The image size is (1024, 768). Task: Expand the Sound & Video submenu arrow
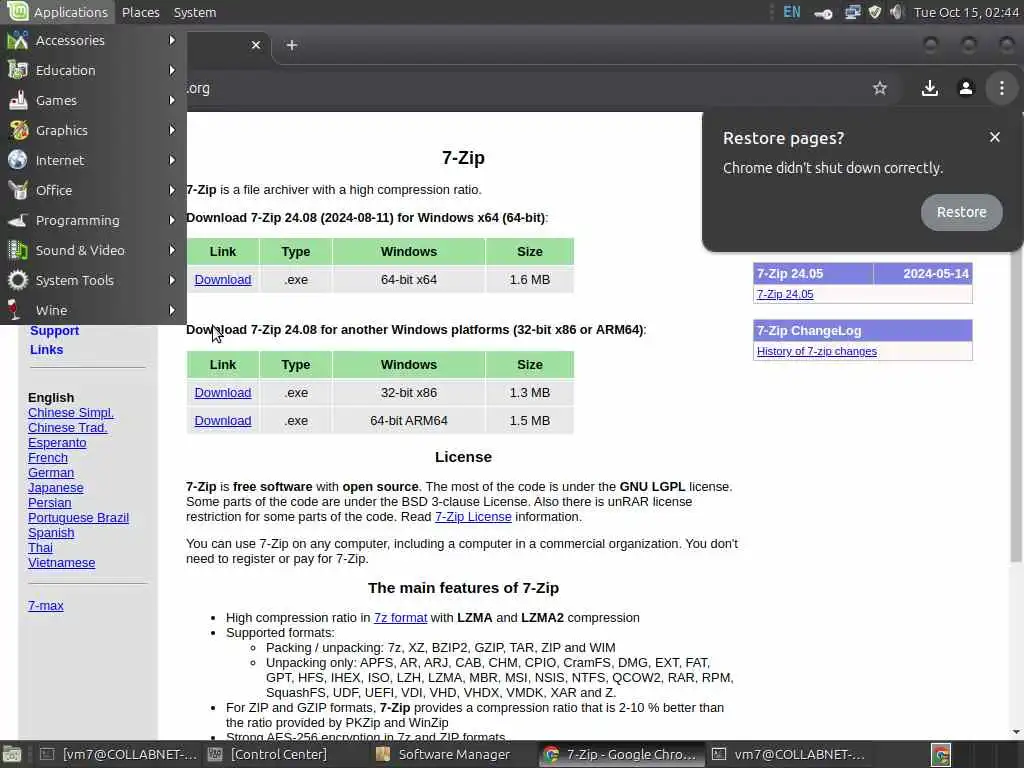[x=172, y=251]
